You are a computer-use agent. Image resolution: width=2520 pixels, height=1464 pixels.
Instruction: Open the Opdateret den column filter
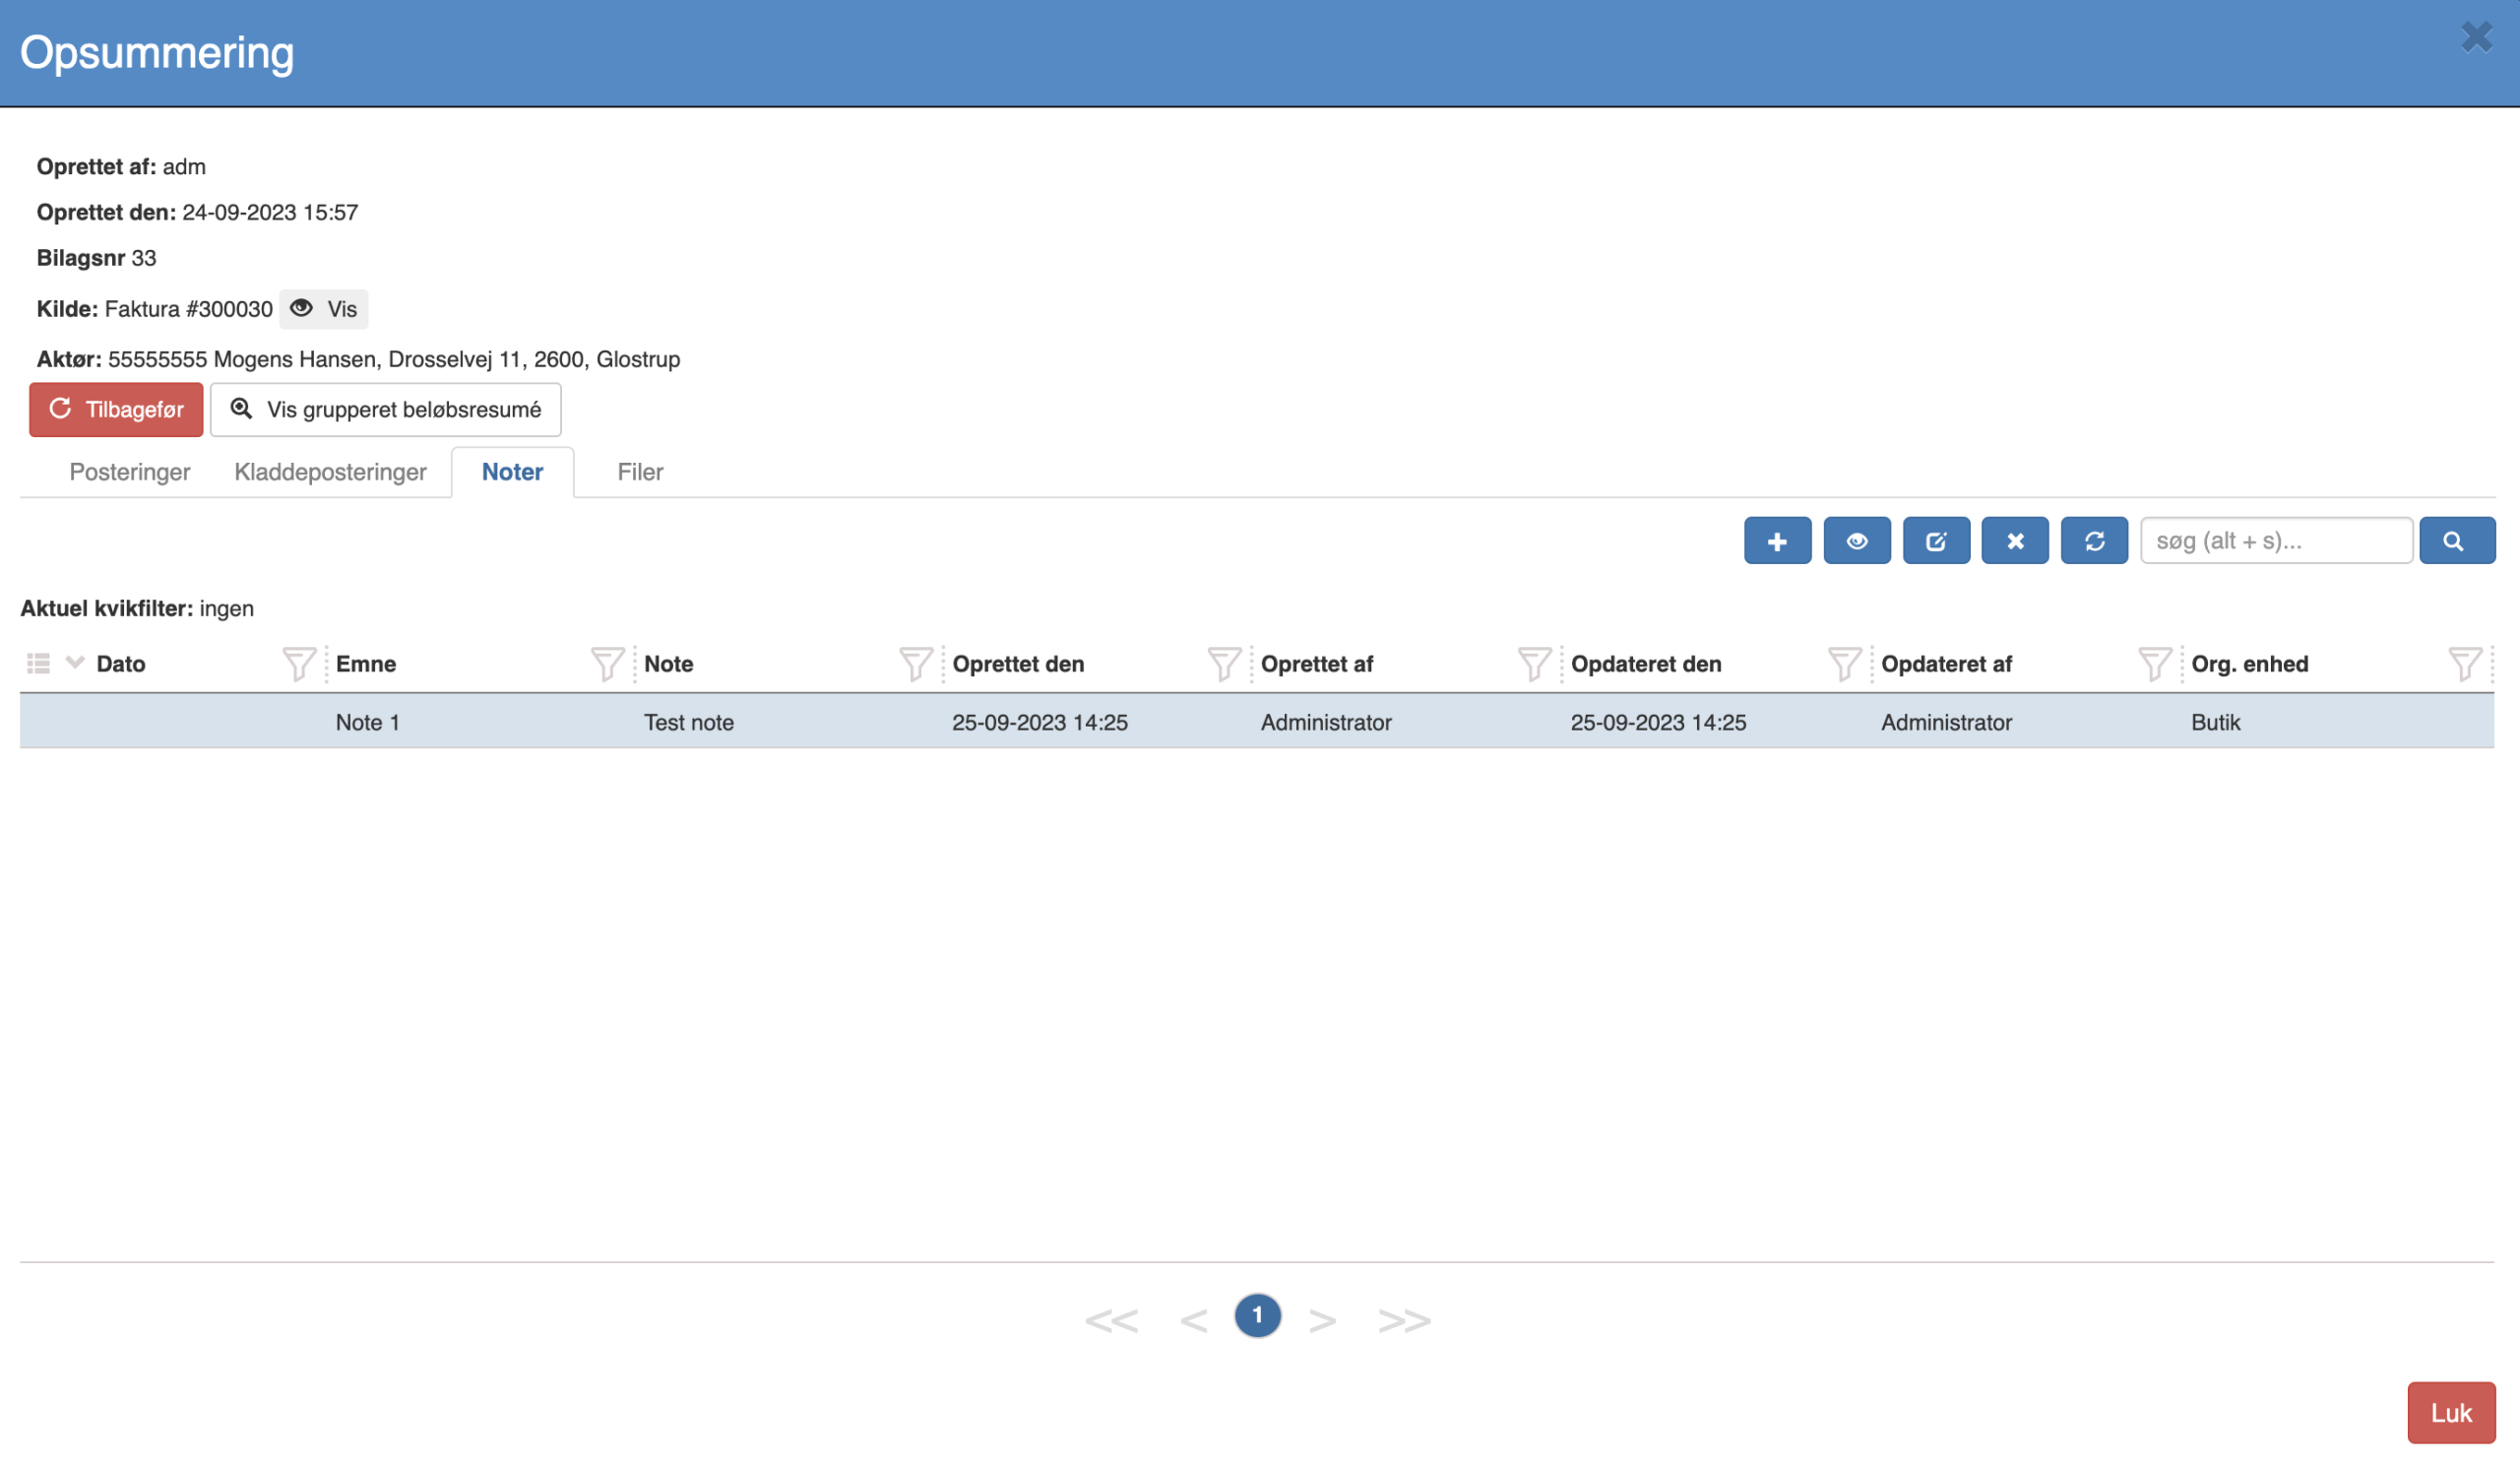[x=1844, y=664]
